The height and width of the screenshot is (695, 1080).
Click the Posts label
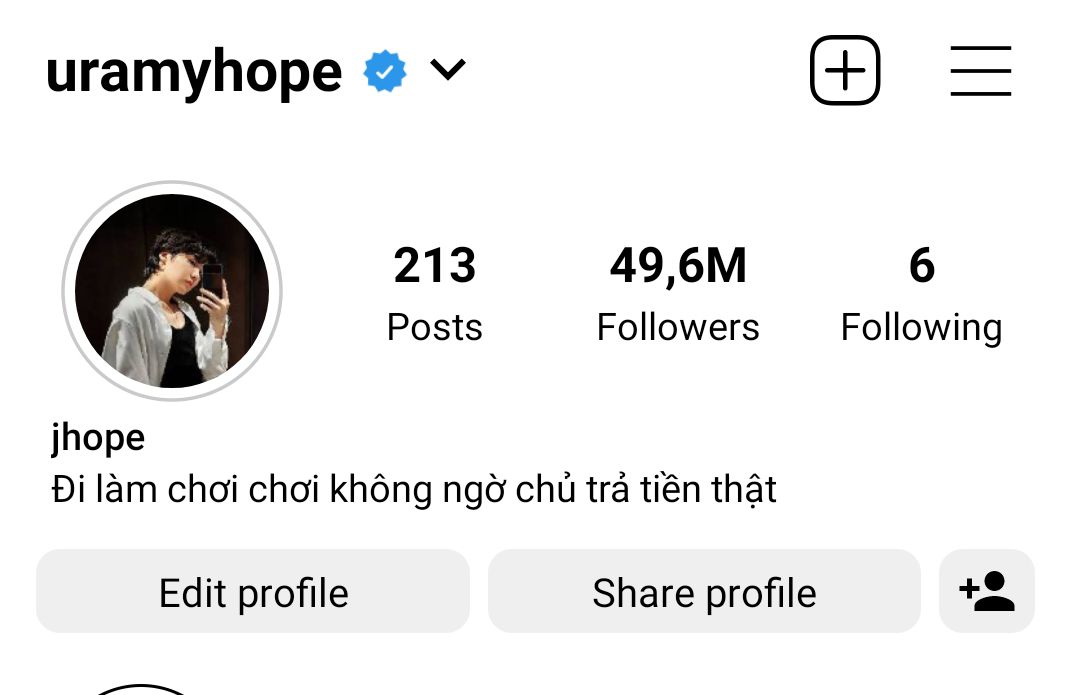tap(435, 327)
